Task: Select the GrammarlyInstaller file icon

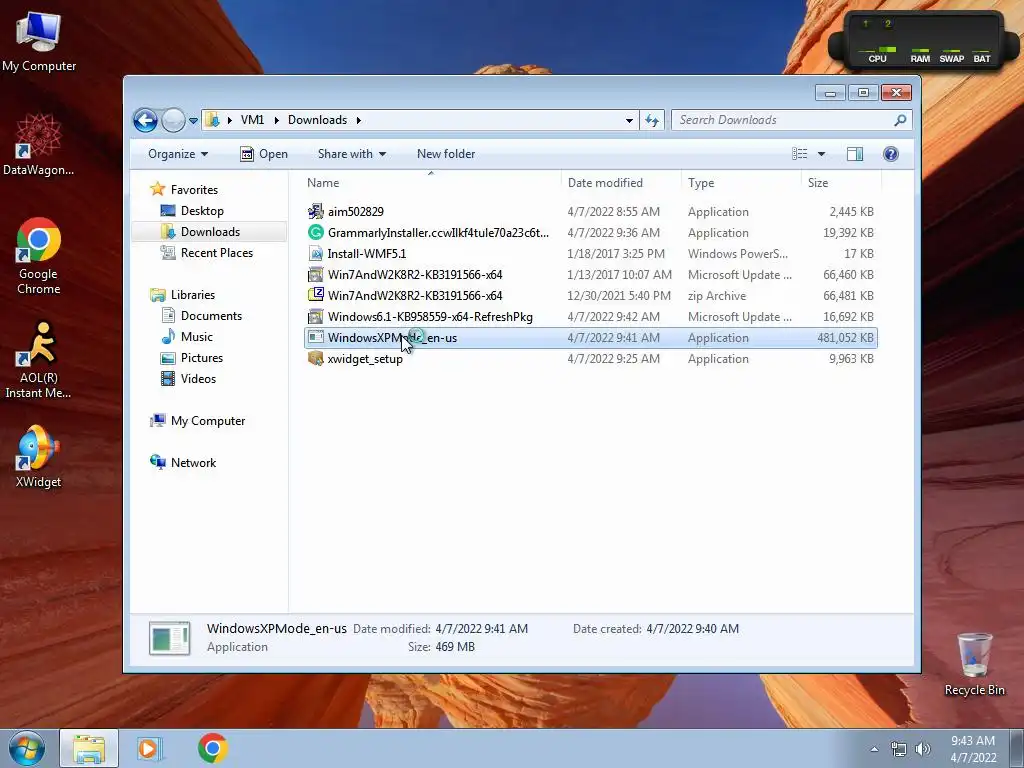Action: coord(315,232)
